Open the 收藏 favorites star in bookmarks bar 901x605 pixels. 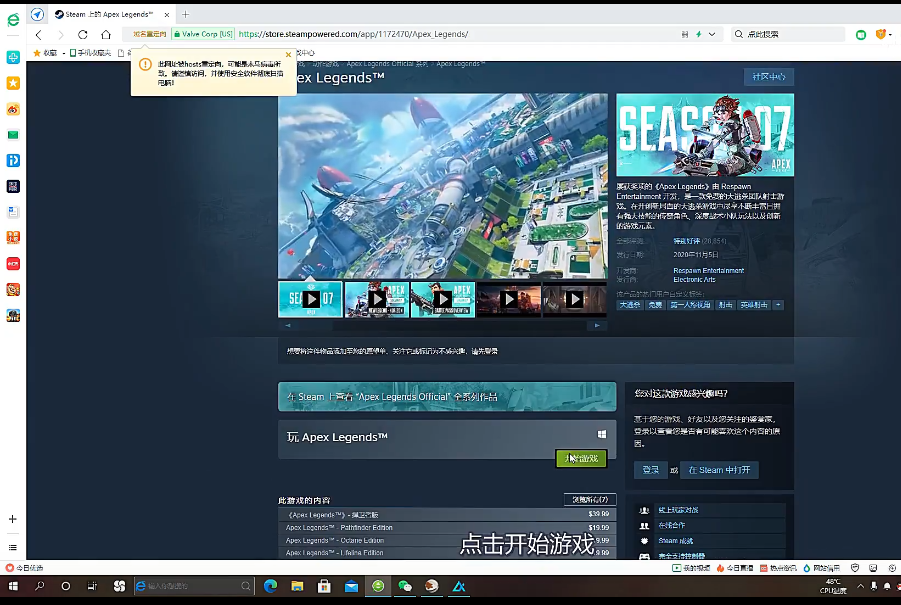45,53
